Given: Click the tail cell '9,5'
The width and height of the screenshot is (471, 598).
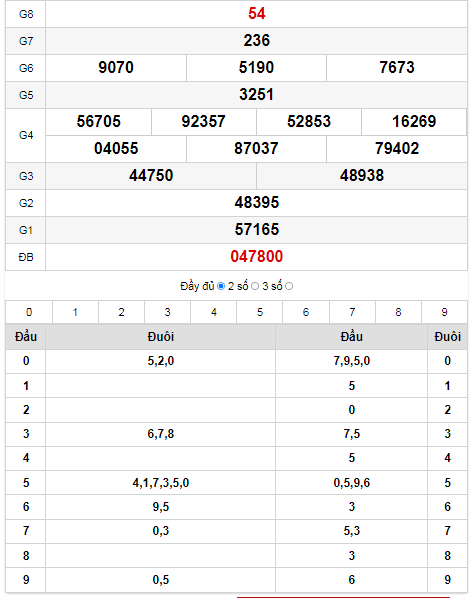Looking at the screenshot, I should [x=161, y=507].
